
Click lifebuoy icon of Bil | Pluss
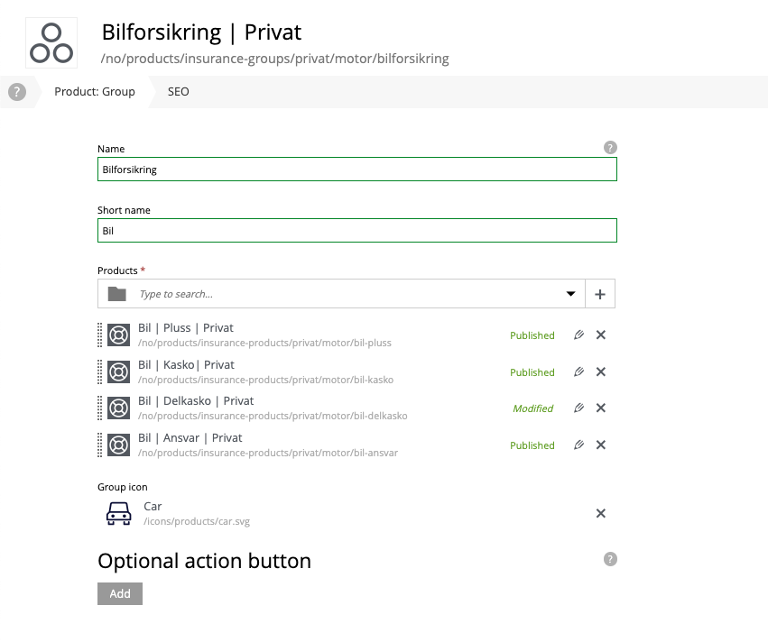click(119, 335)
